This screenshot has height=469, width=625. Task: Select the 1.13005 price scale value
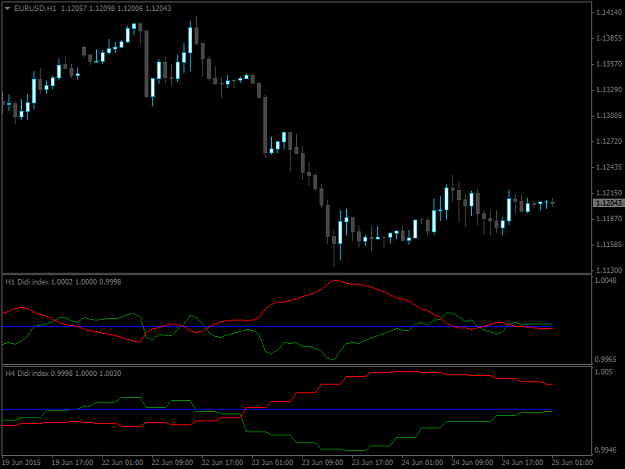point(609,116)
